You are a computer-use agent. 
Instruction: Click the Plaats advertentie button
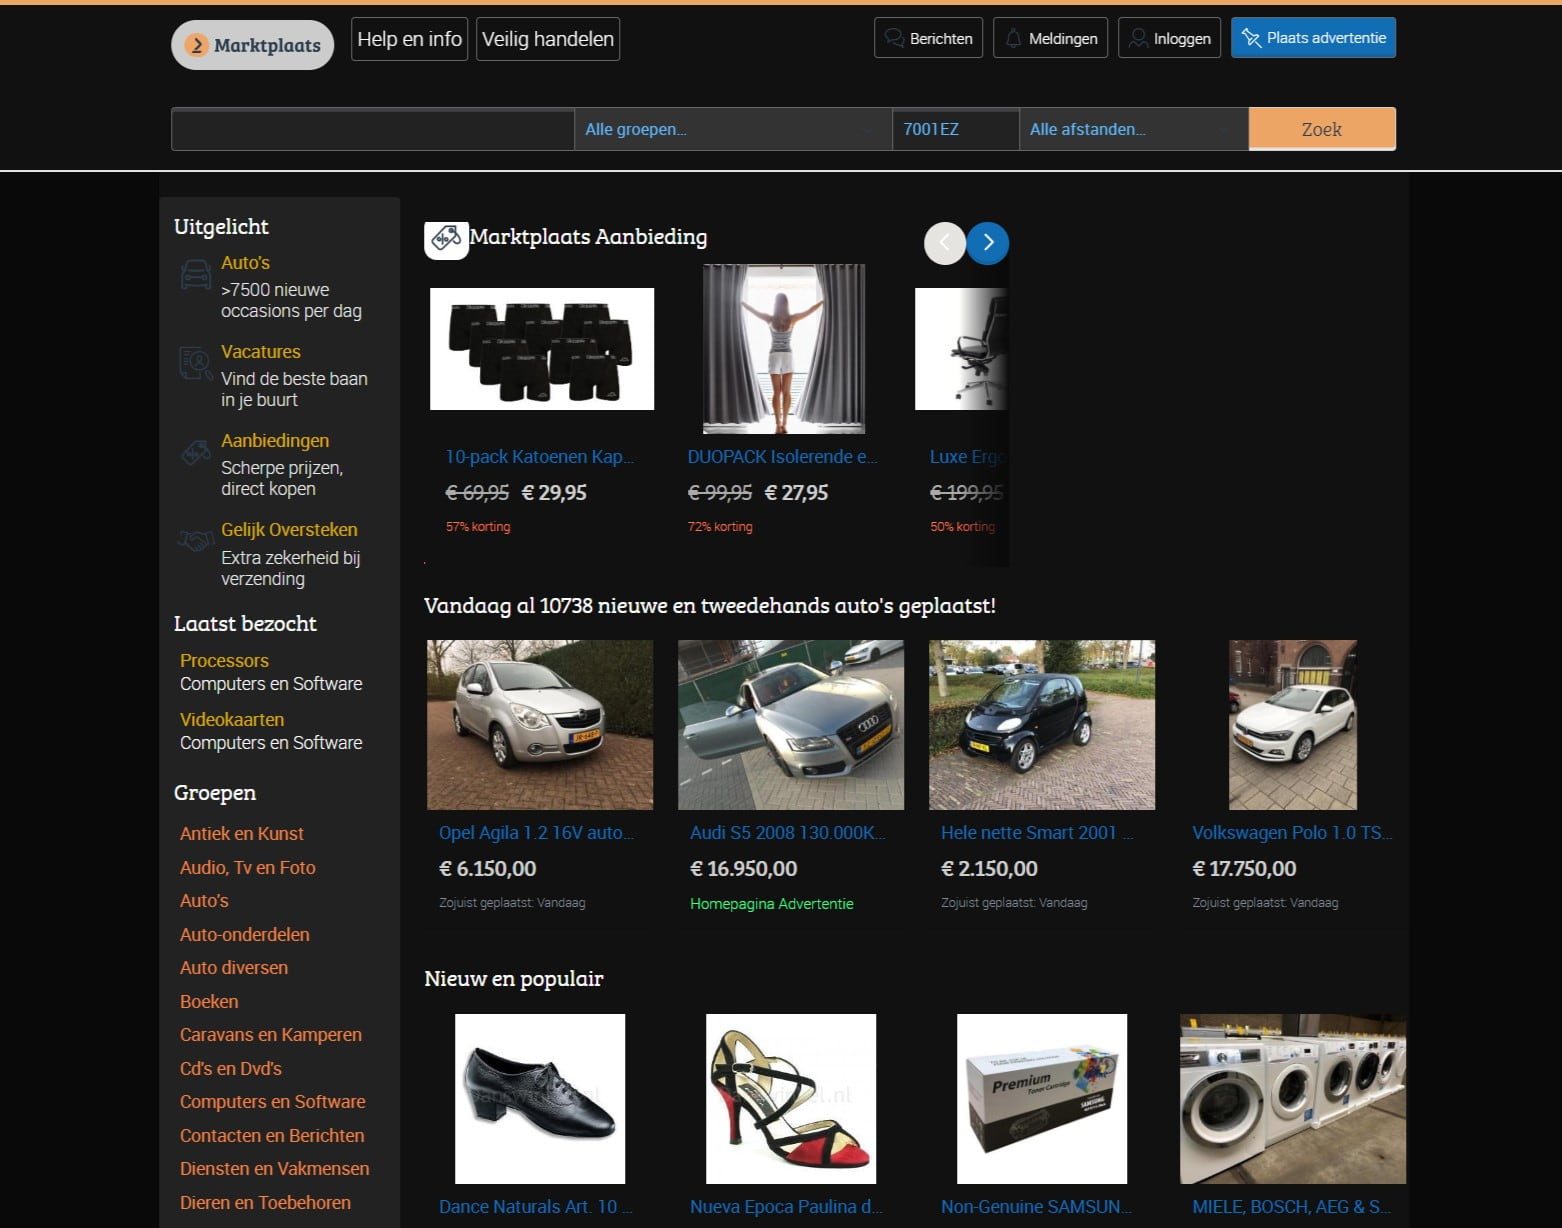coord(1313,38)
